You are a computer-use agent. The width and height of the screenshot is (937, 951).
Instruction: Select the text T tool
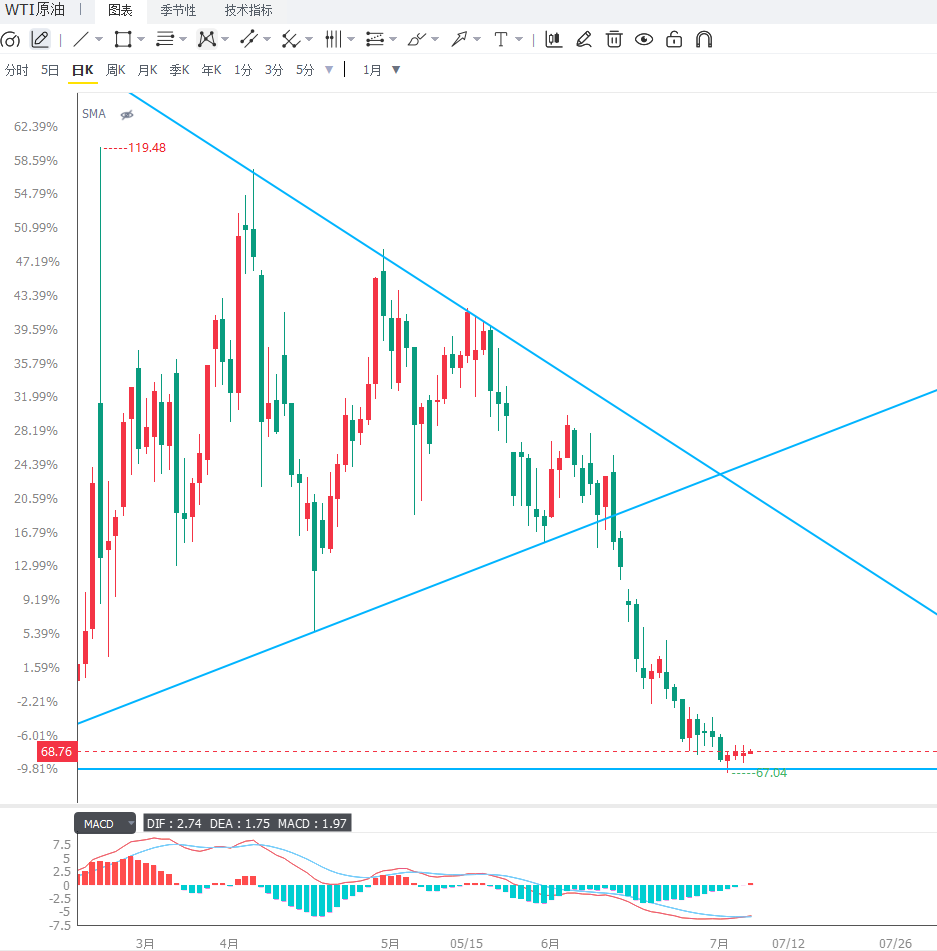pos(501,39)
